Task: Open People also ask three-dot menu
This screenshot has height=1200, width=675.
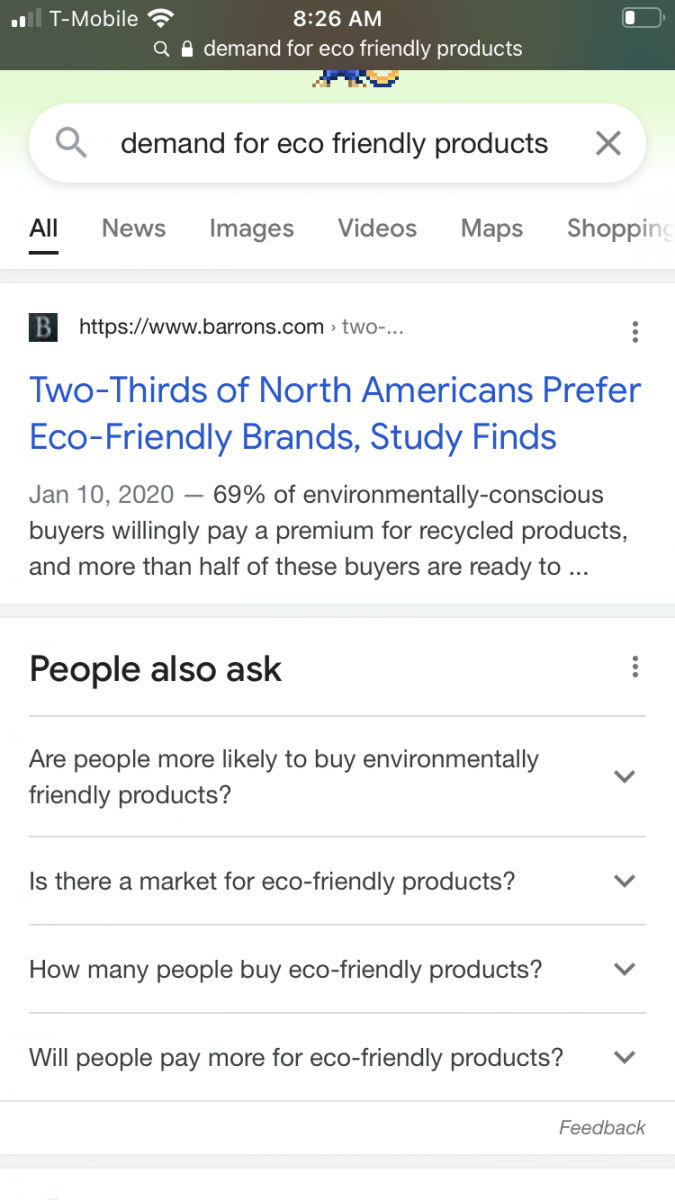Action: [x=636, y=667]
